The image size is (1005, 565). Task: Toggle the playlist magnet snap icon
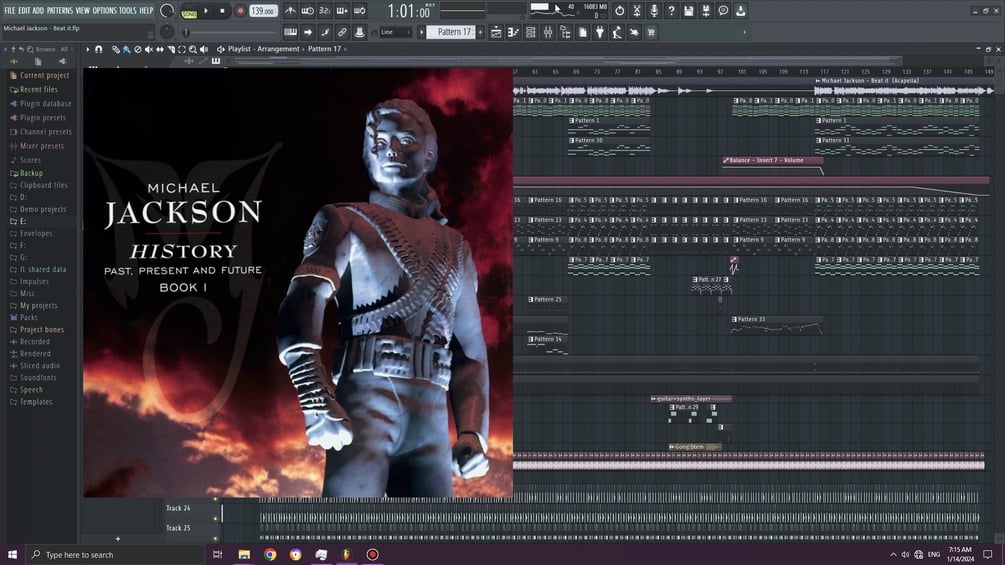tap(99, 49)
